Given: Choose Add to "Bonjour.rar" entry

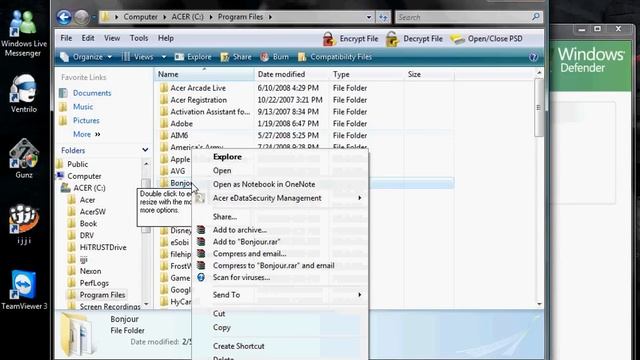Looking at the screenshot, I should (246, 242).
